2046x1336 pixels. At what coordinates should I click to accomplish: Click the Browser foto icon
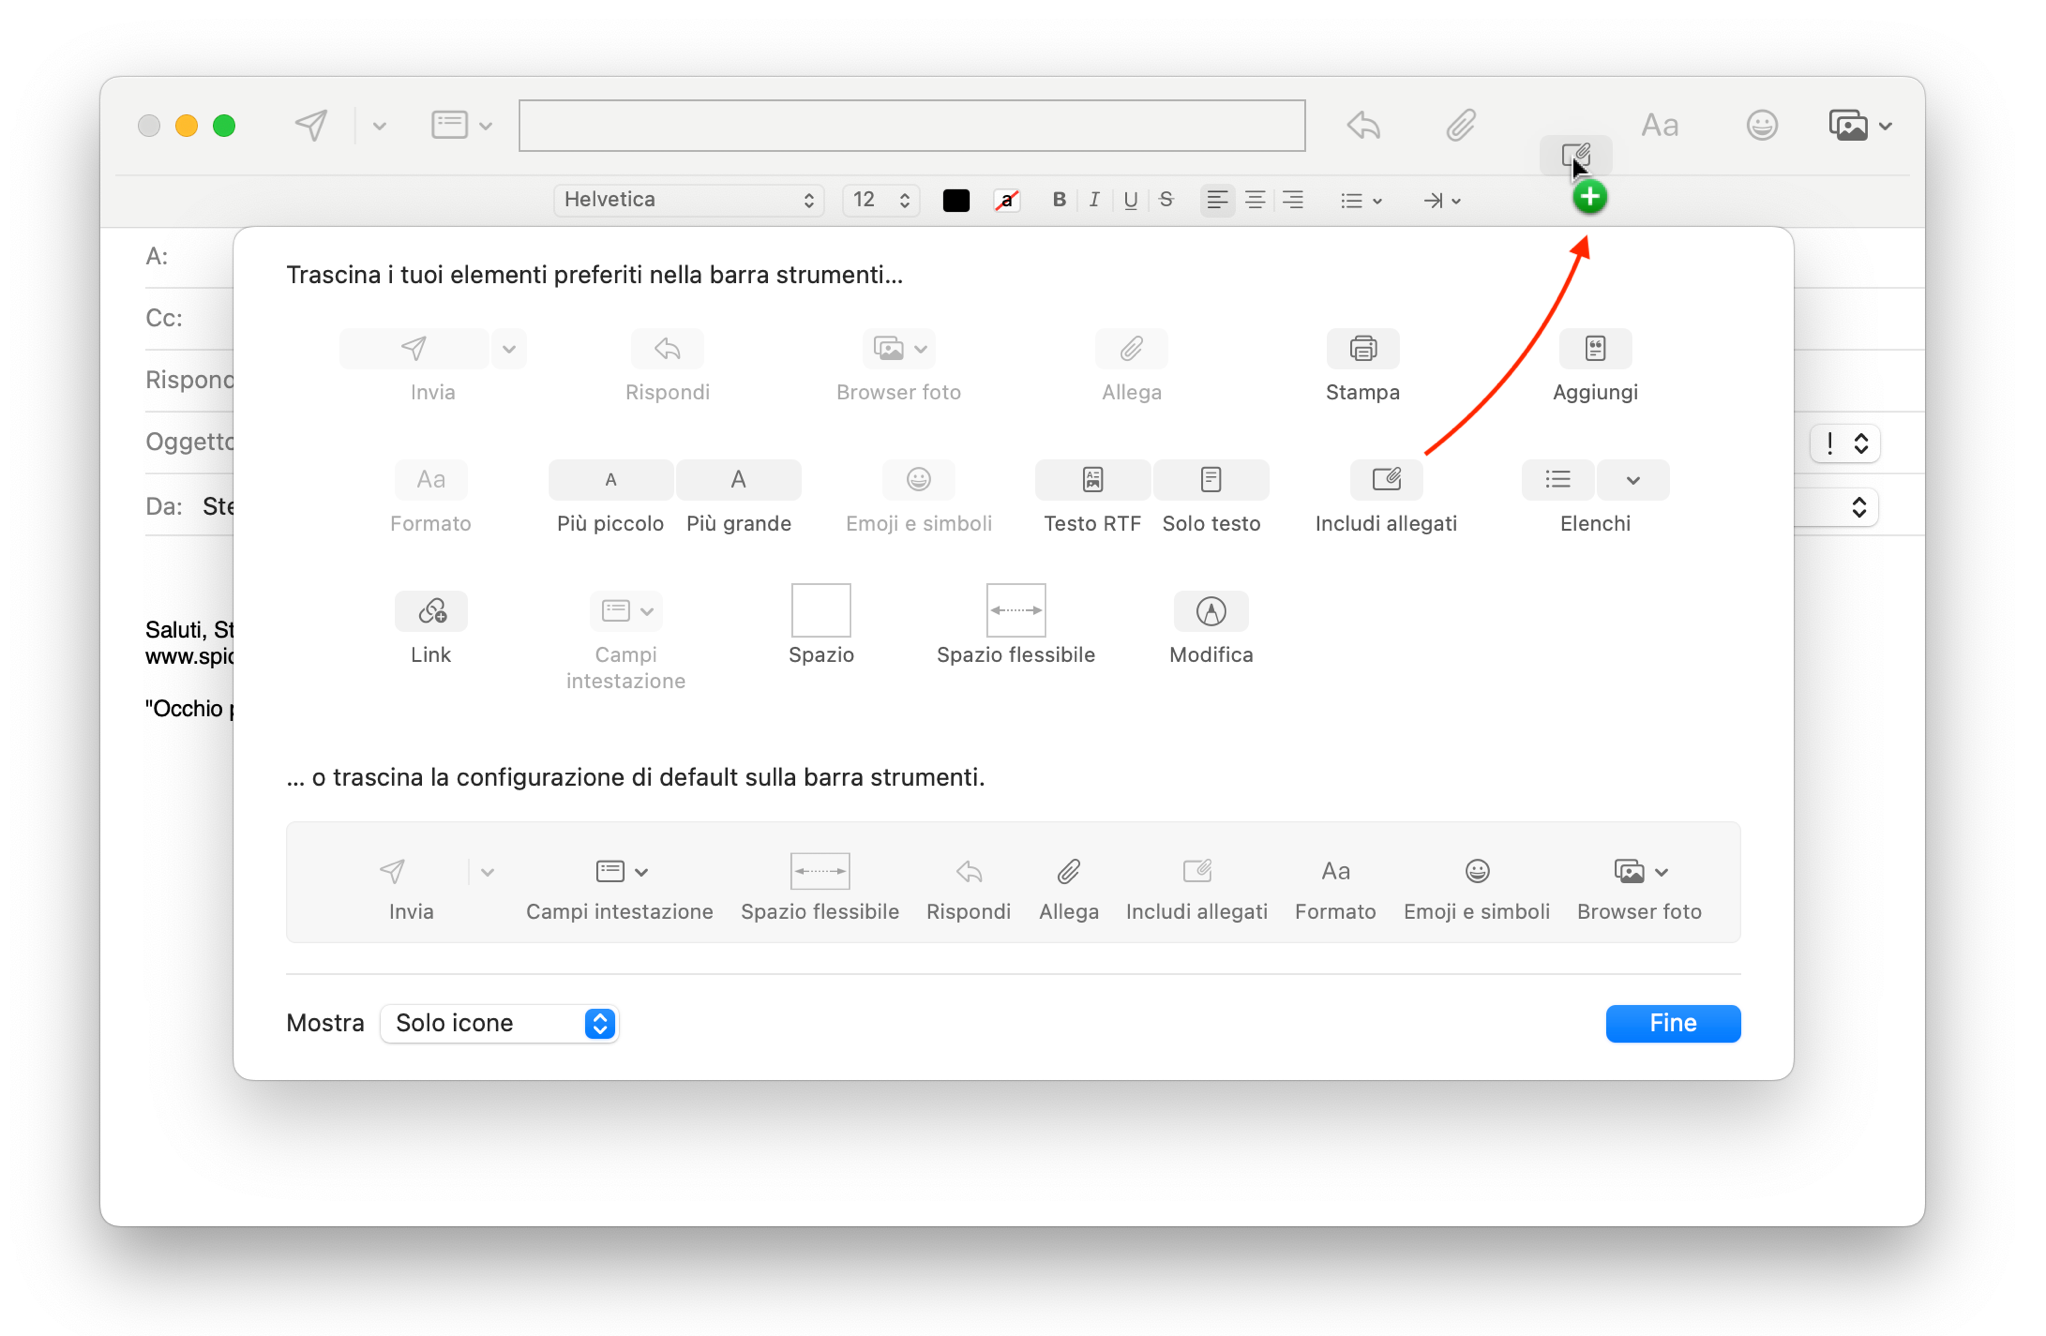889,348
